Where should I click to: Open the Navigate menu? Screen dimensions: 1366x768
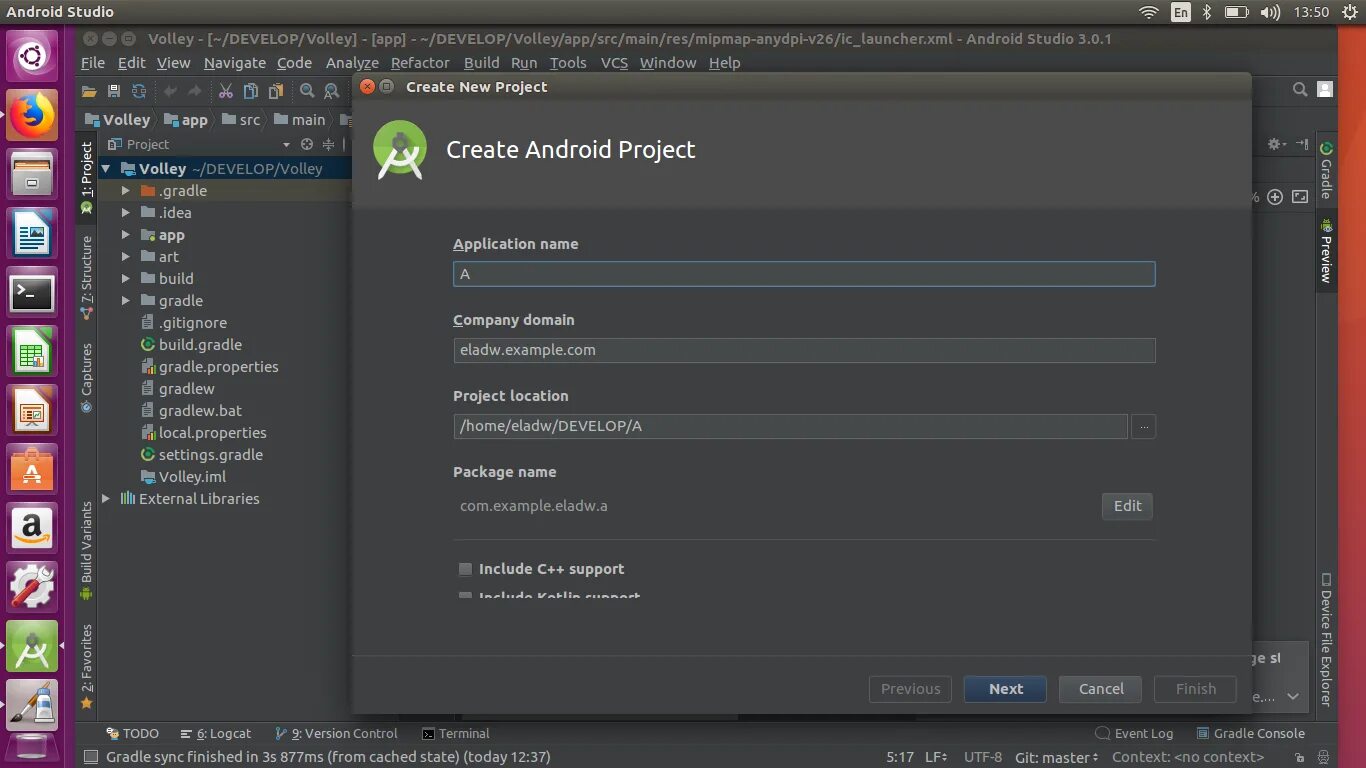coord(235,62)
